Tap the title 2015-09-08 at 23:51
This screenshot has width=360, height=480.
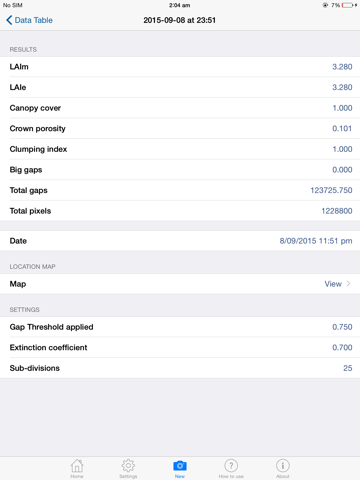(180, 20)
